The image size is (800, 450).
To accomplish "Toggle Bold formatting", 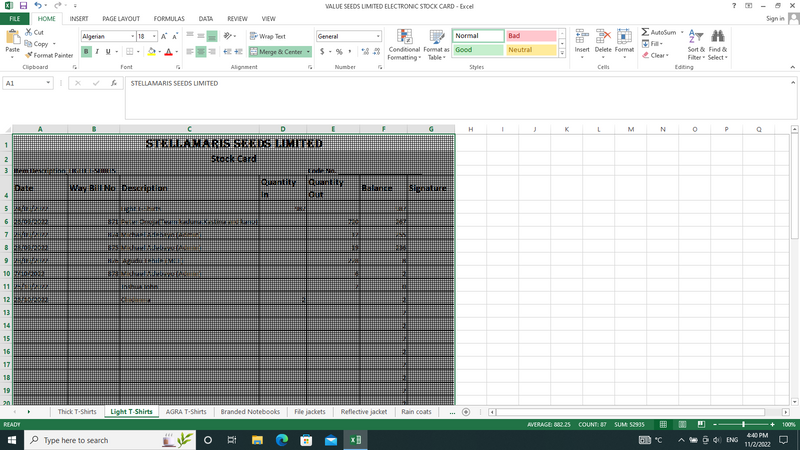I will click(86, 52).
